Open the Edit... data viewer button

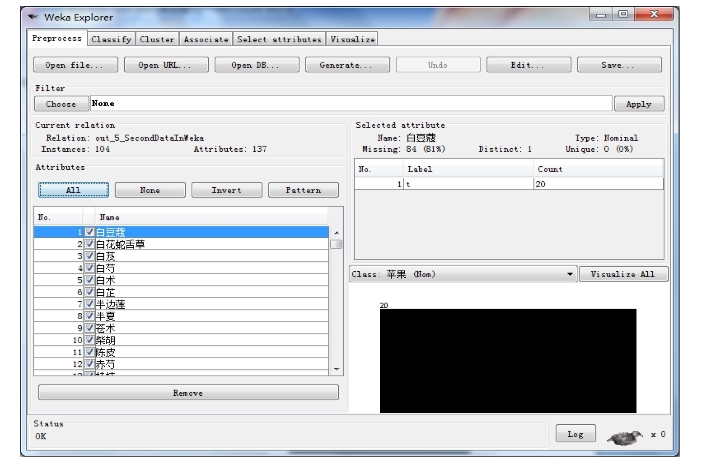[528, 65]
